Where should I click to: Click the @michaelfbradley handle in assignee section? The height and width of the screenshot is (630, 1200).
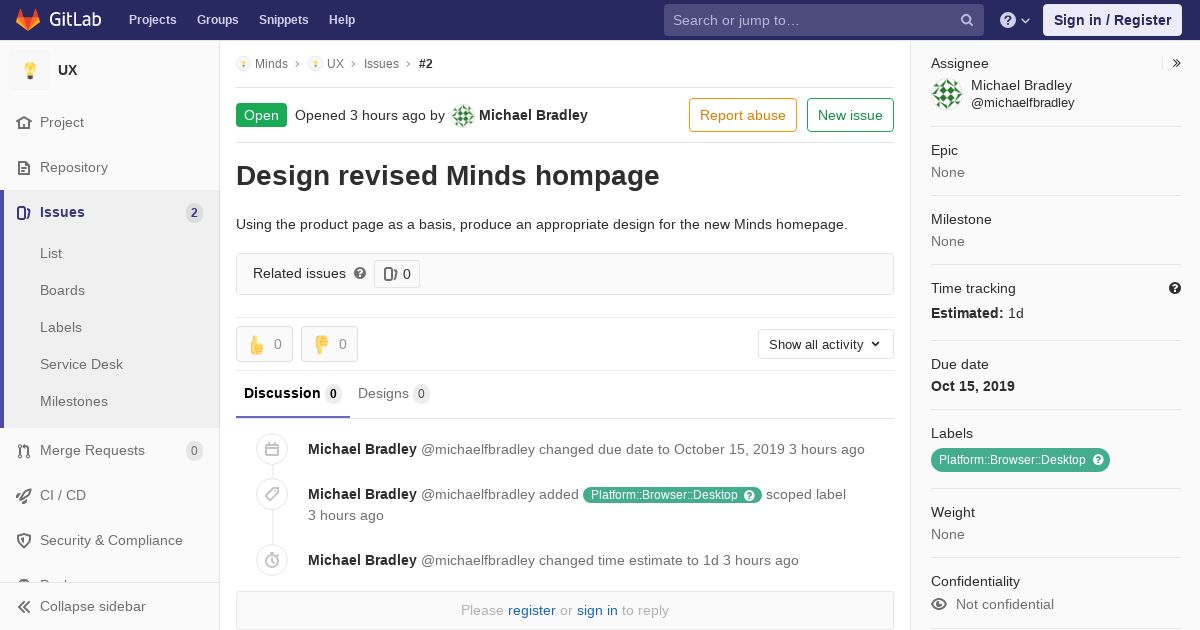[x=1023, y=103]
